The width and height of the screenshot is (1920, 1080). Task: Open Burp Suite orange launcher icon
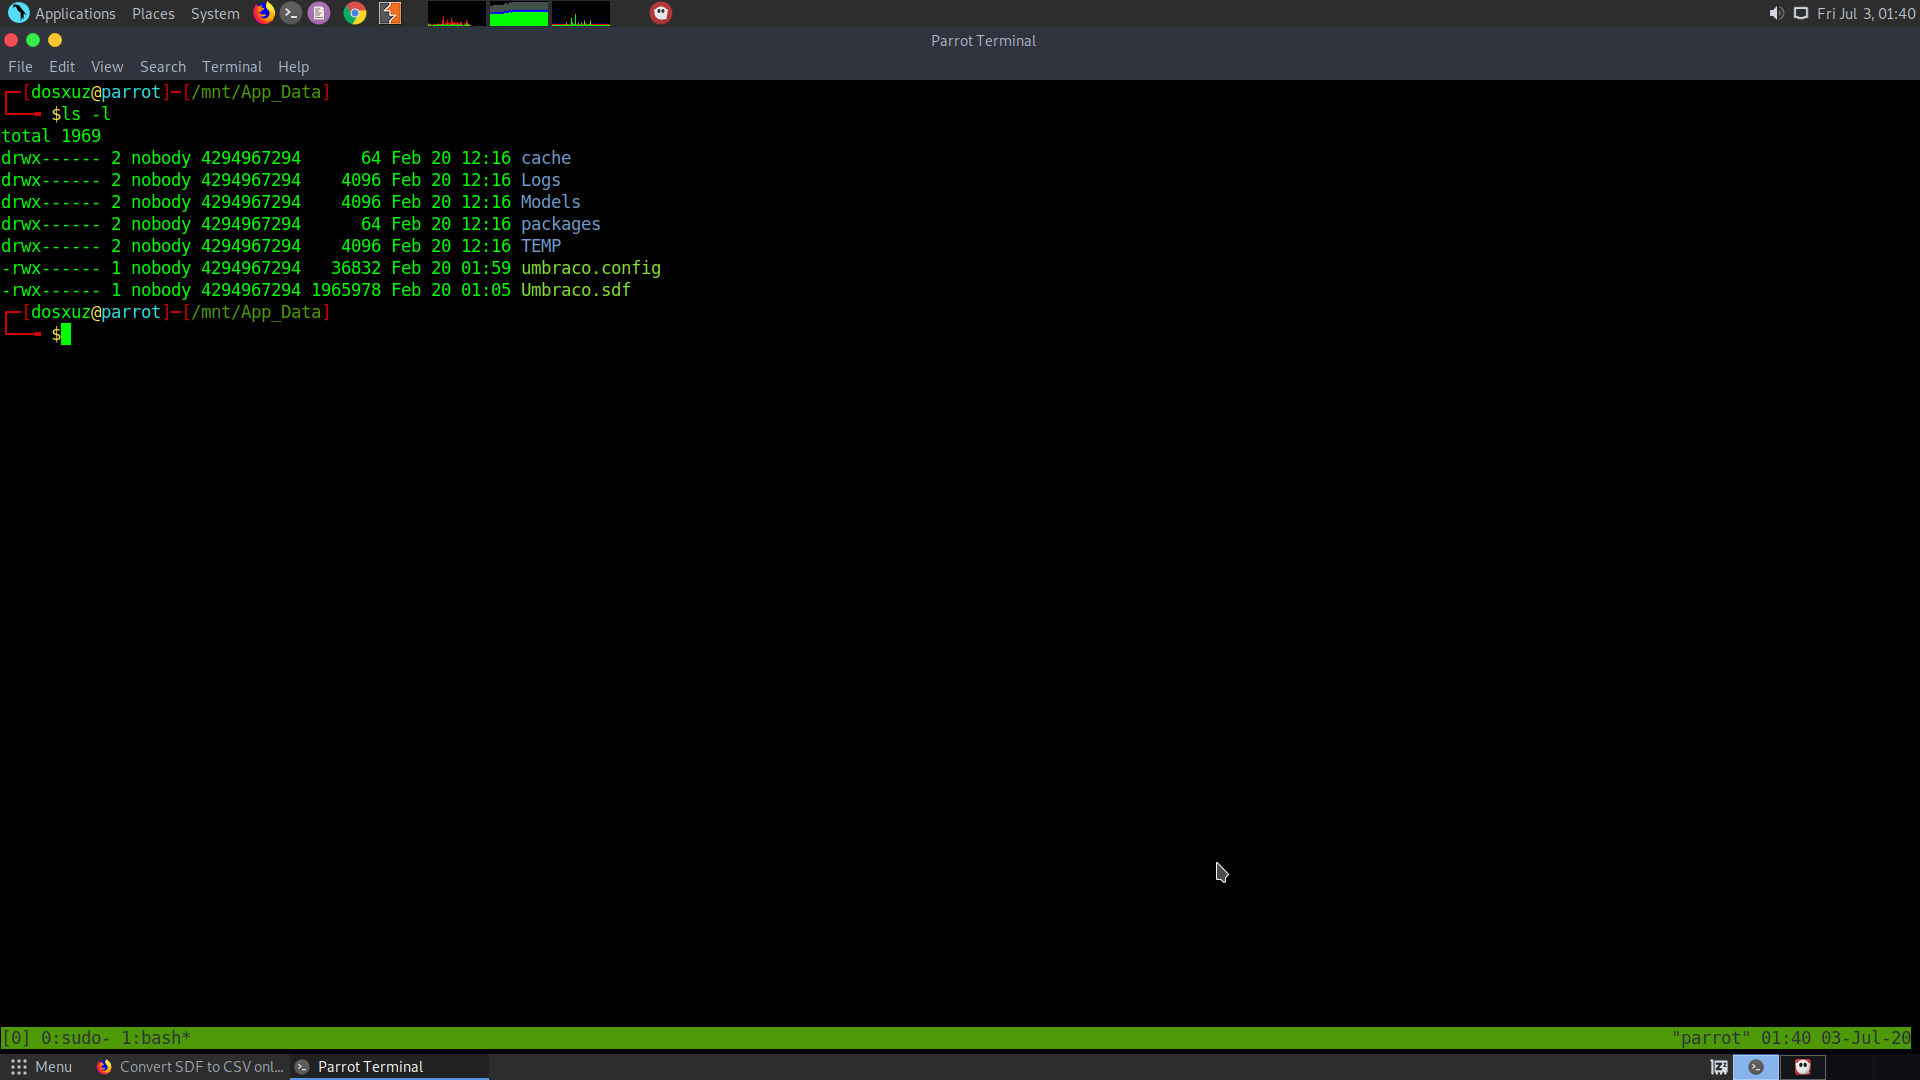click(x=390, y=13)
